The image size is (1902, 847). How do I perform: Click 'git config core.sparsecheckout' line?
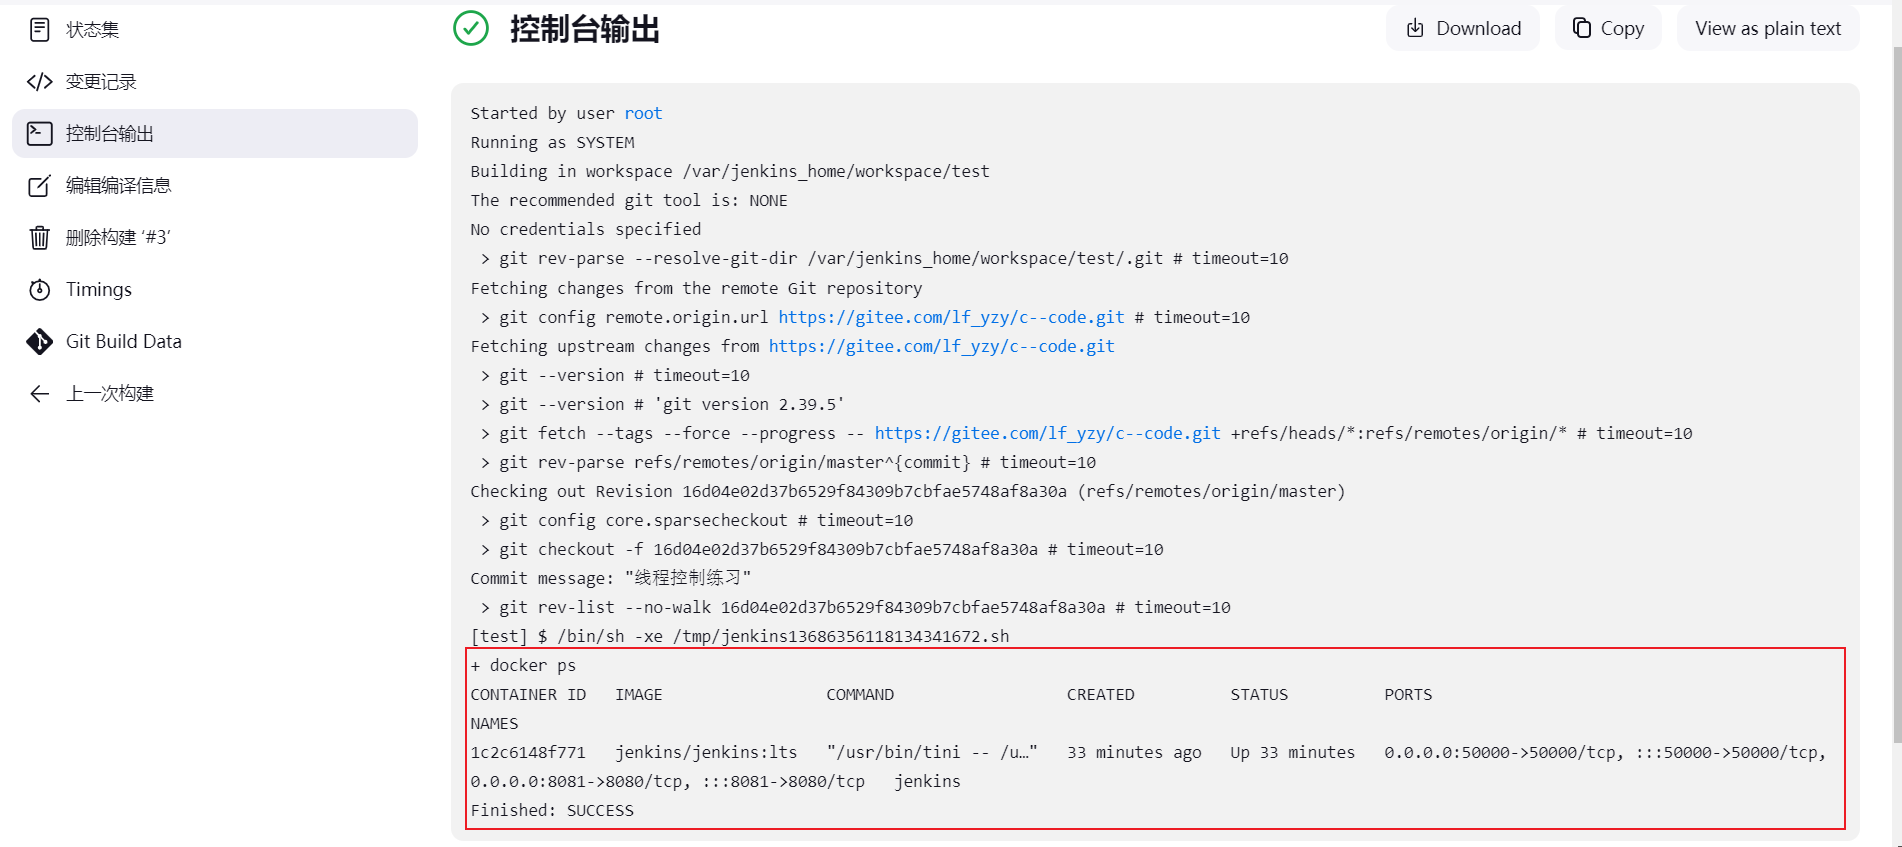697,520
